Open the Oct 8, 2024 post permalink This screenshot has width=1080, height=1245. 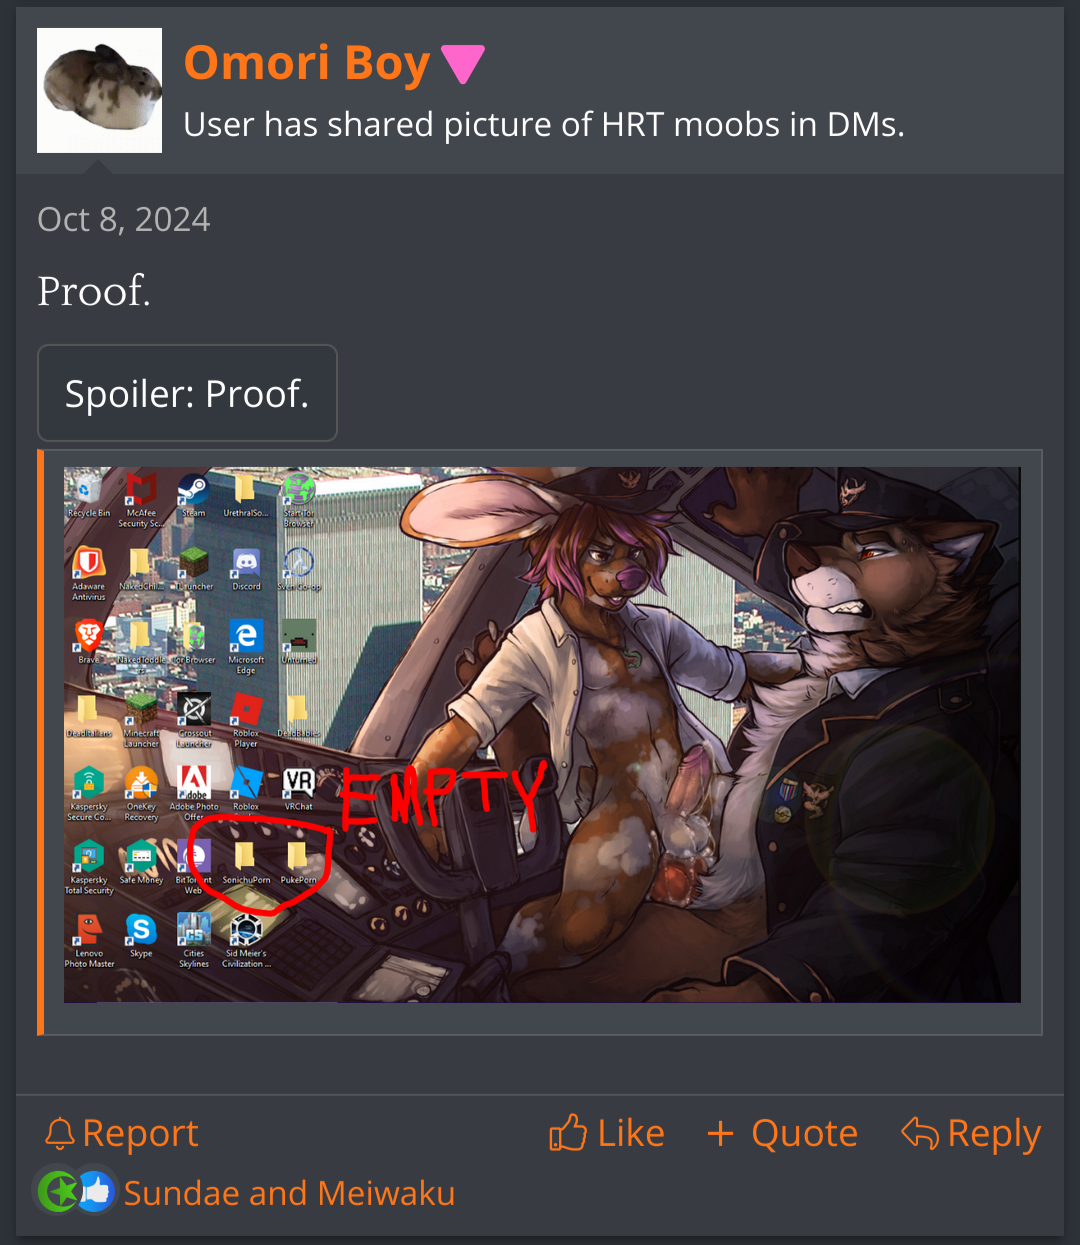124,219
